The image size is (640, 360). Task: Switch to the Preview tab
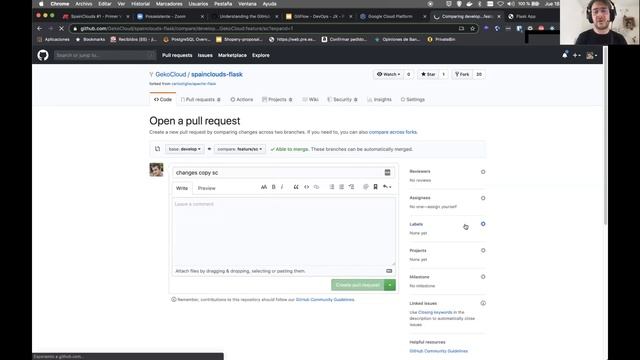pyautogui.click(x=207, y=188)
